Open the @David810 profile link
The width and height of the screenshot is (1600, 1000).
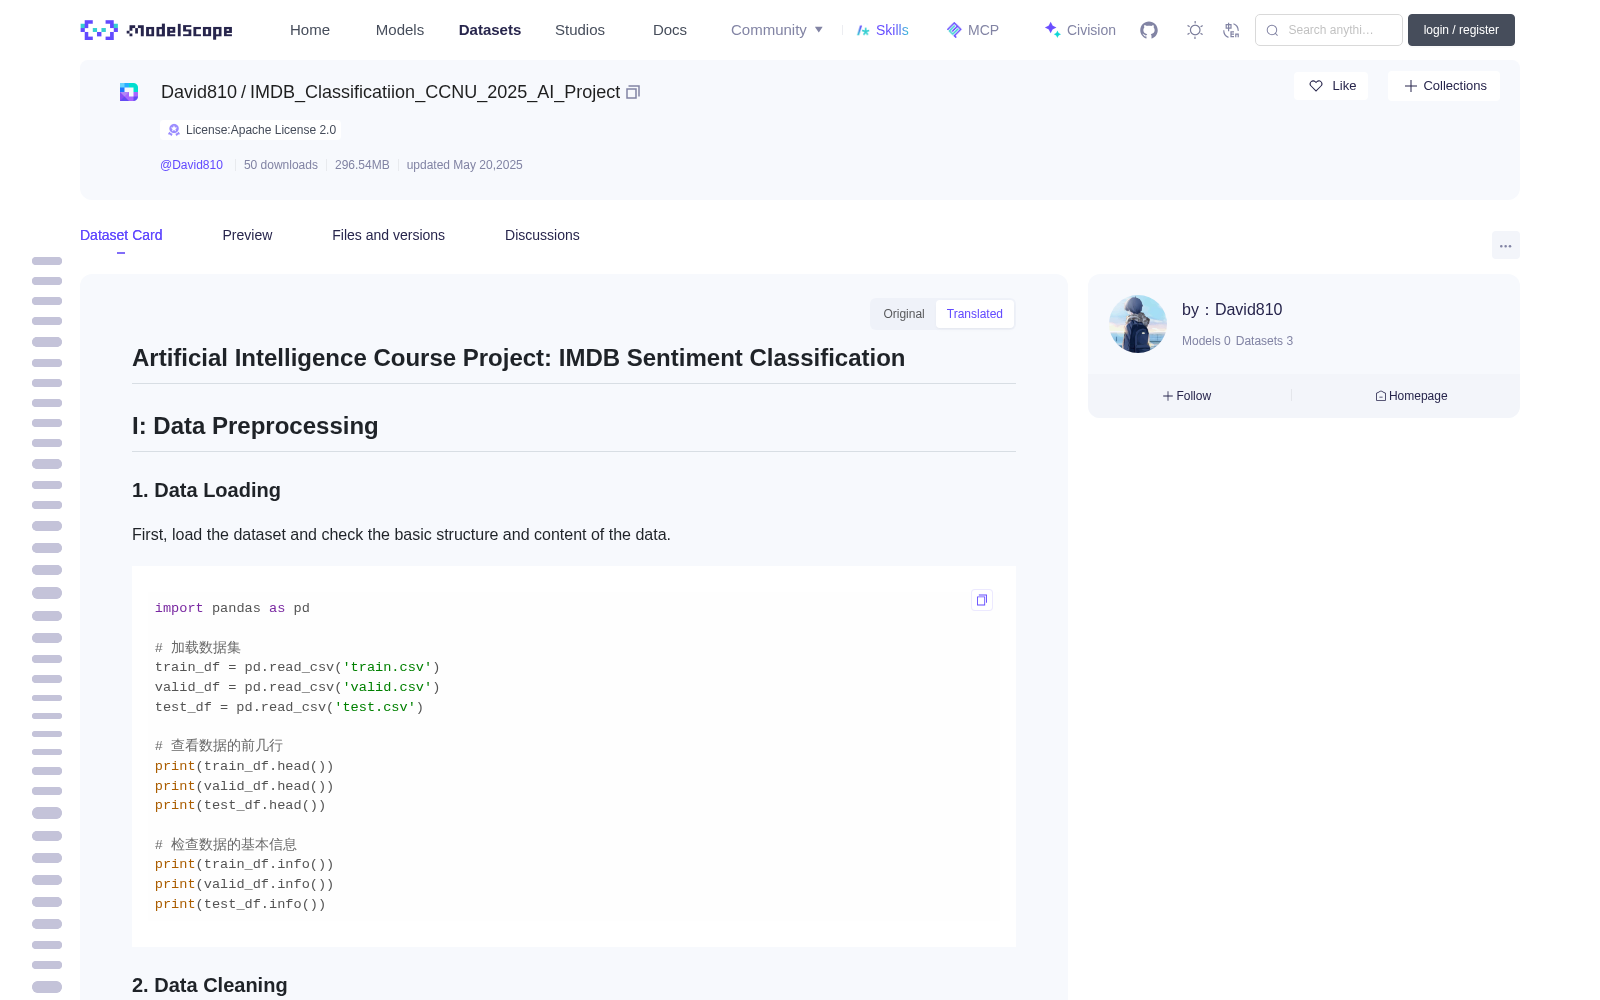tap(191, 165)
